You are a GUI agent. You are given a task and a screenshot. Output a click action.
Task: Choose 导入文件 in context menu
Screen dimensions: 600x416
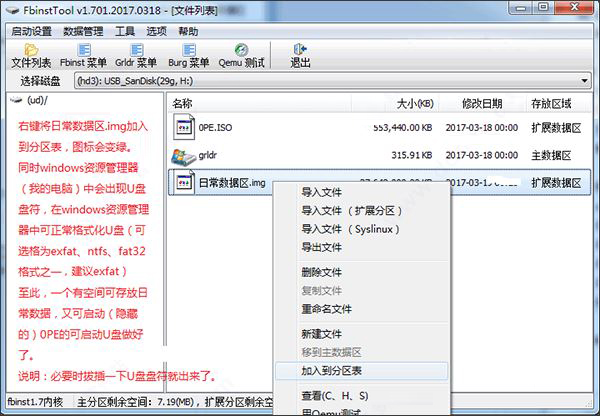click(x=362, y=192)
